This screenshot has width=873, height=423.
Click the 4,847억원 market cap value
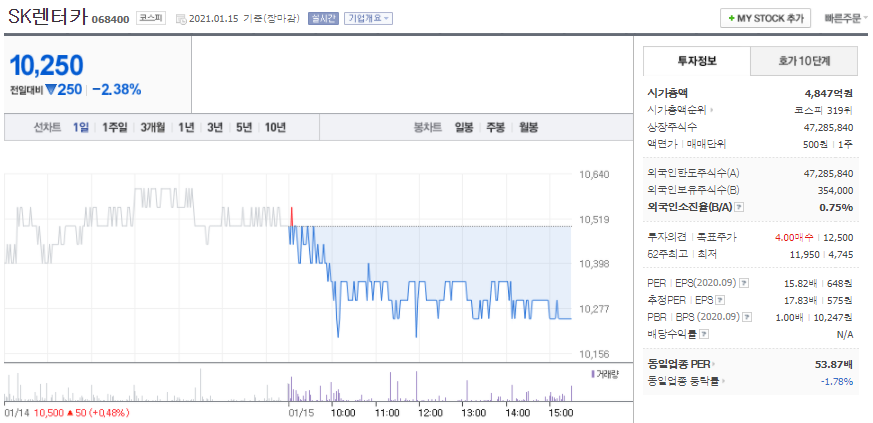click(x=827, y=94)
